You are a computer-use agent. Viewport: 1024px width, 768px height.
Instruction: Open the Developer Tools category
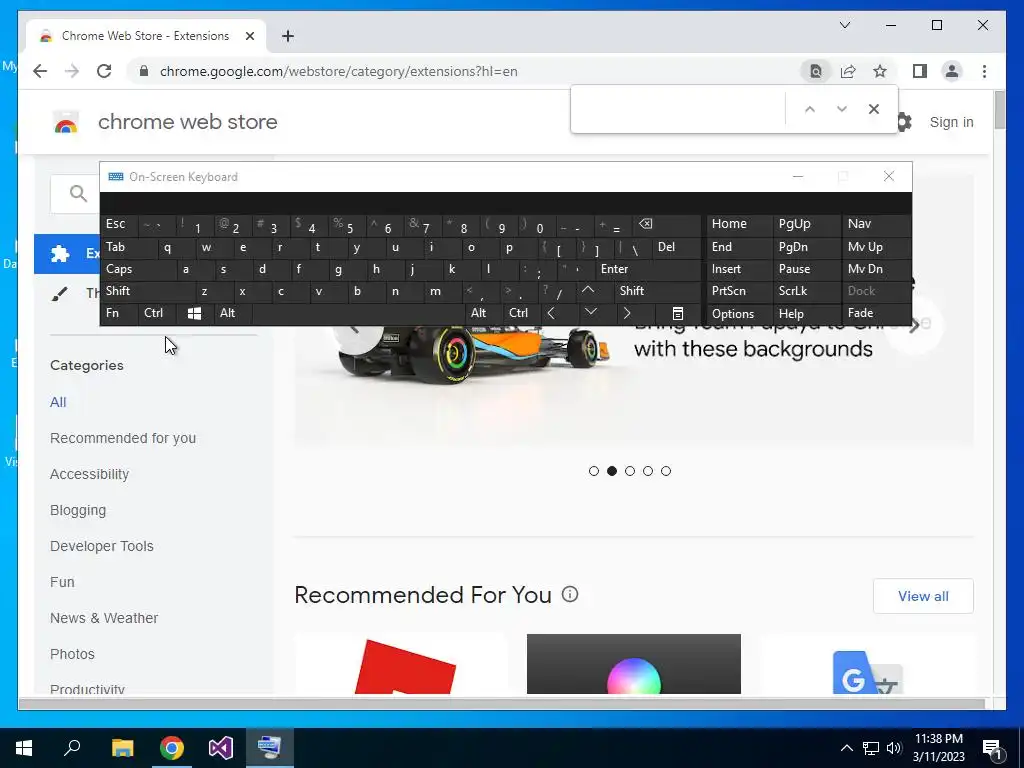[102, 546]
